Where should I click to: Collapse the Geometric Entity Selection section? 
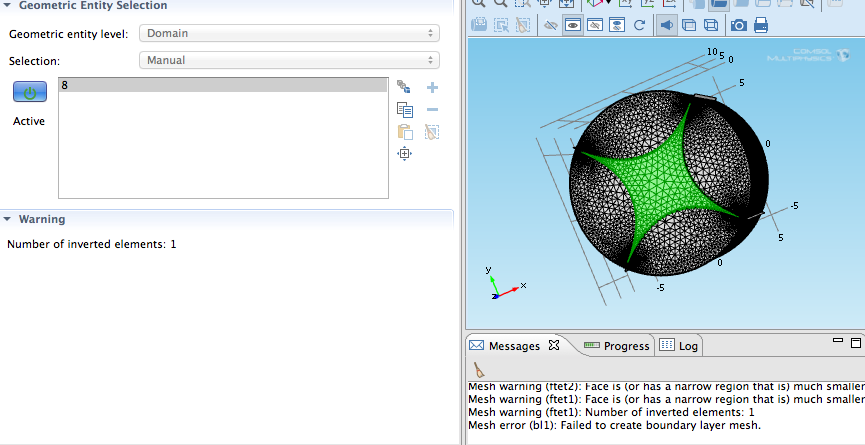point(7,5)
